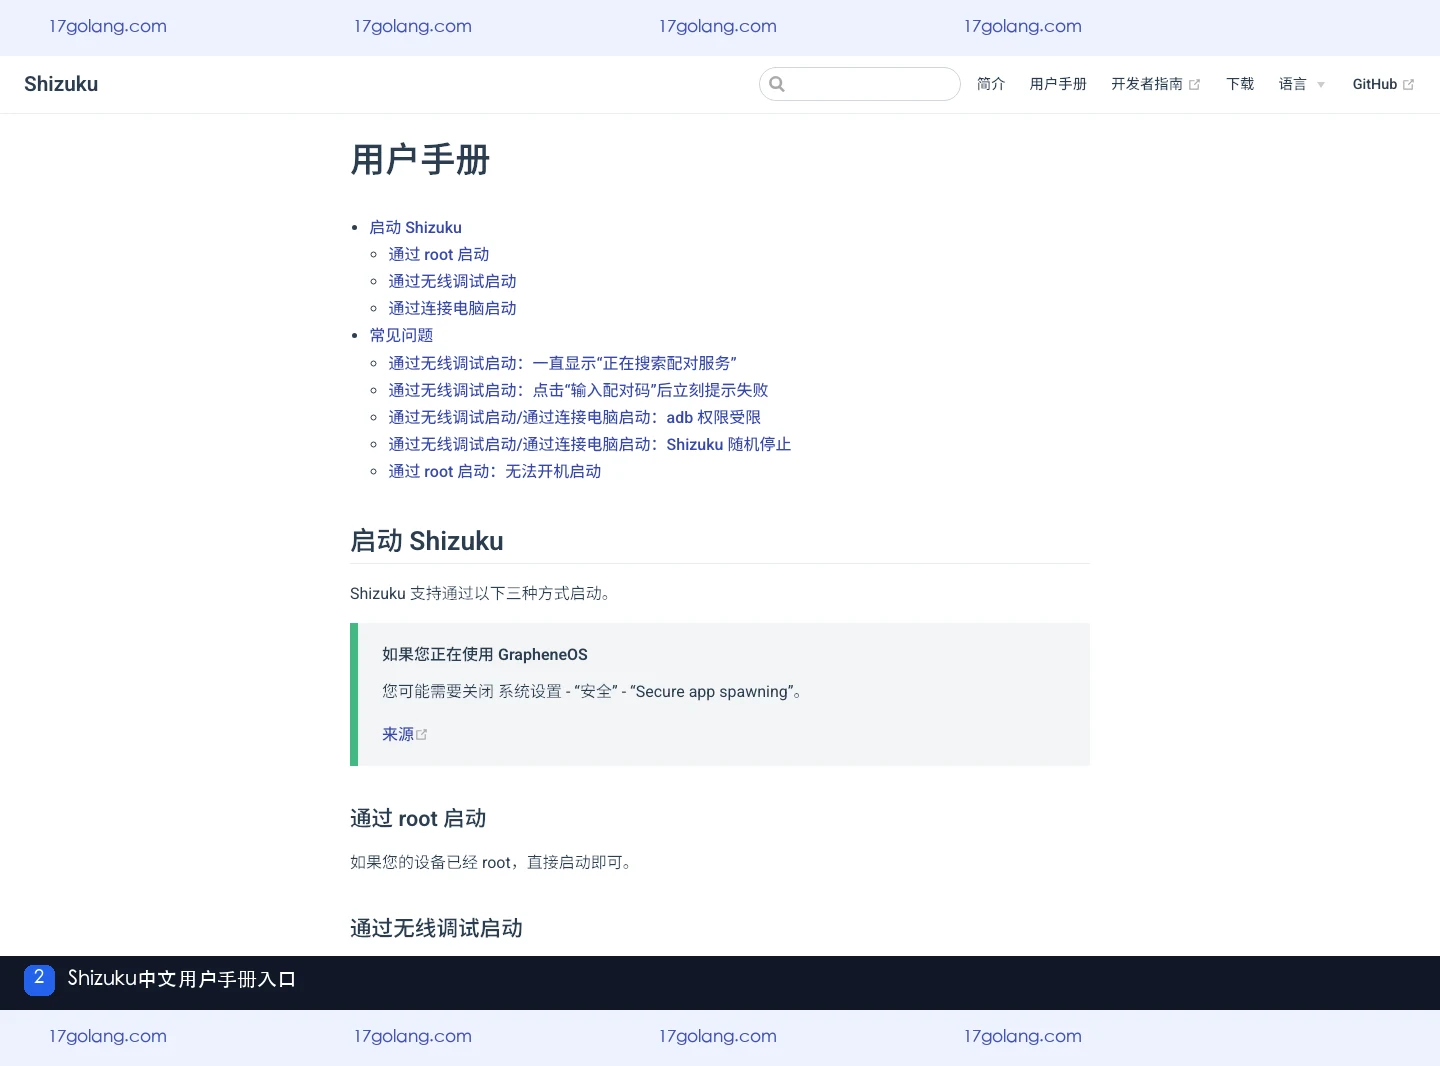Click the 通过 root 启动 section heading
The height and width of the screenshot is (1066, 1440).
(x=418, y=819)
